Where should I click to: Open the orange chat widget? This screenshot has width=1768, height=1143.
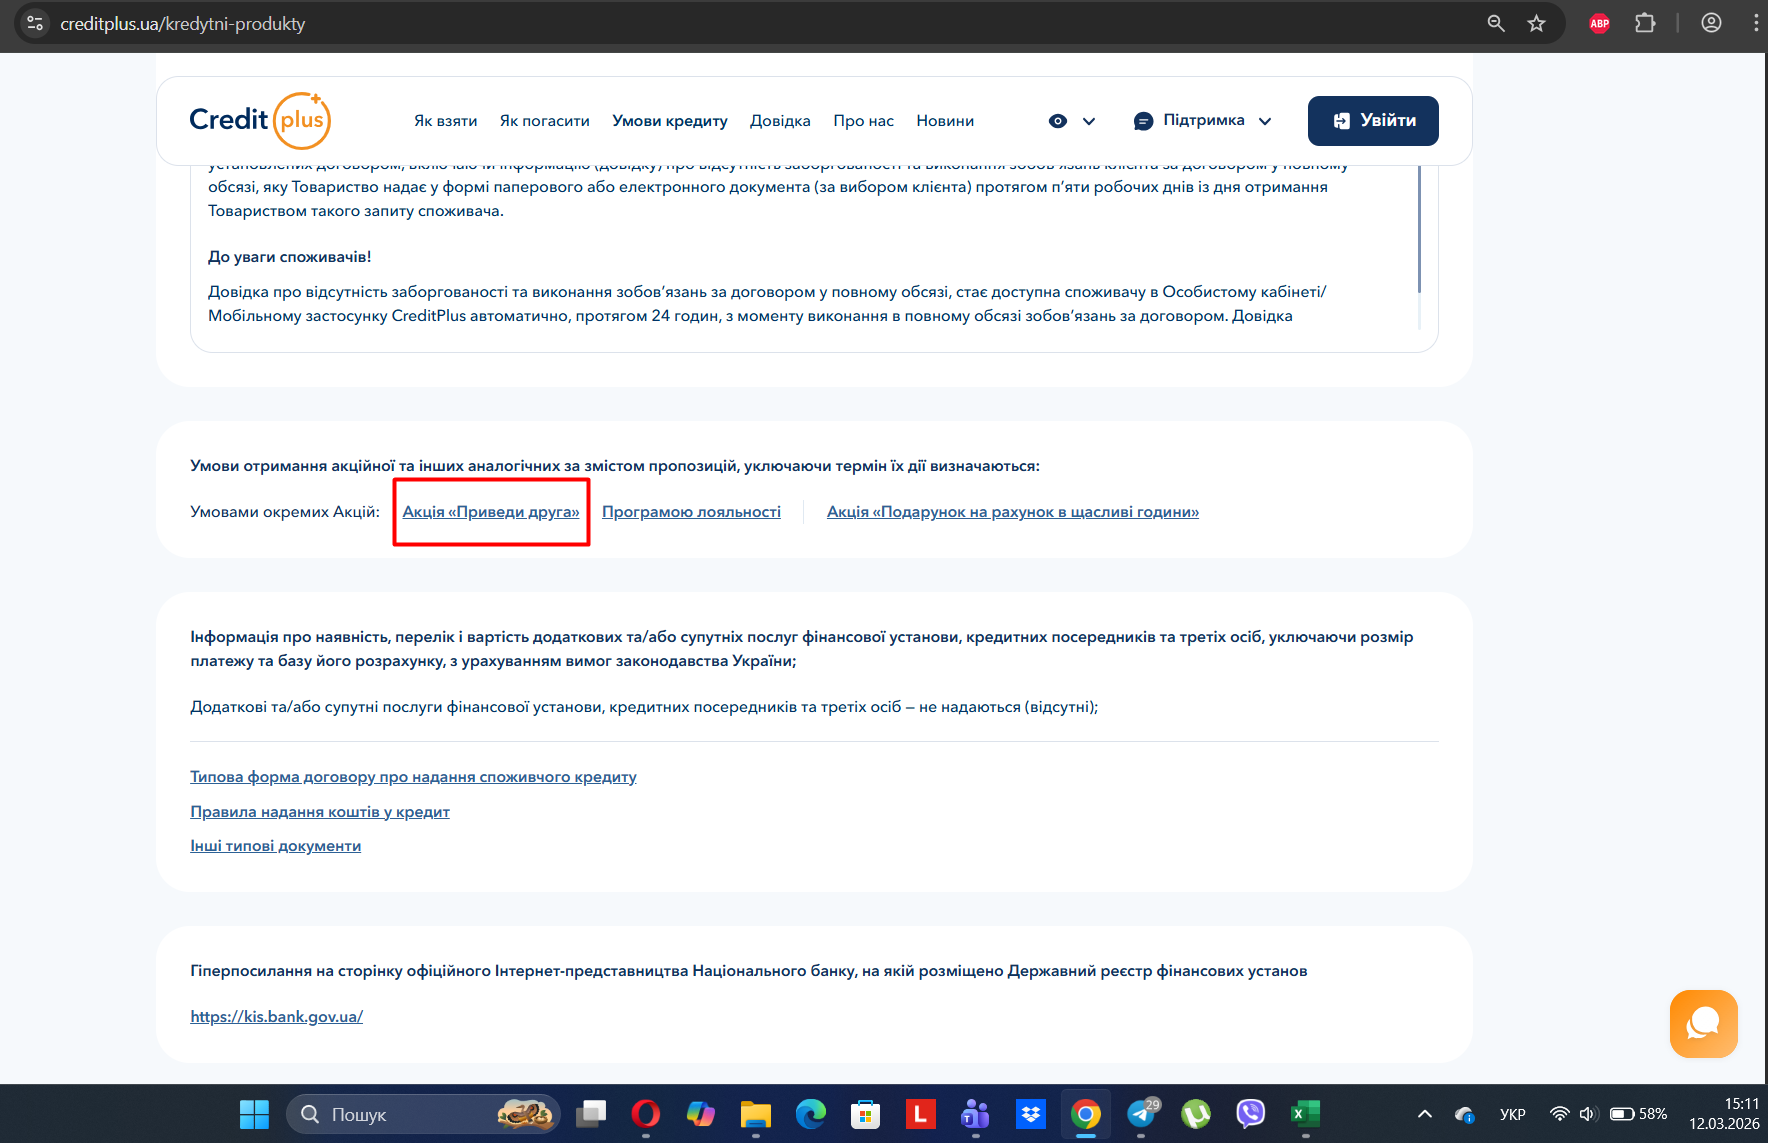(x=1704, y=1024)
